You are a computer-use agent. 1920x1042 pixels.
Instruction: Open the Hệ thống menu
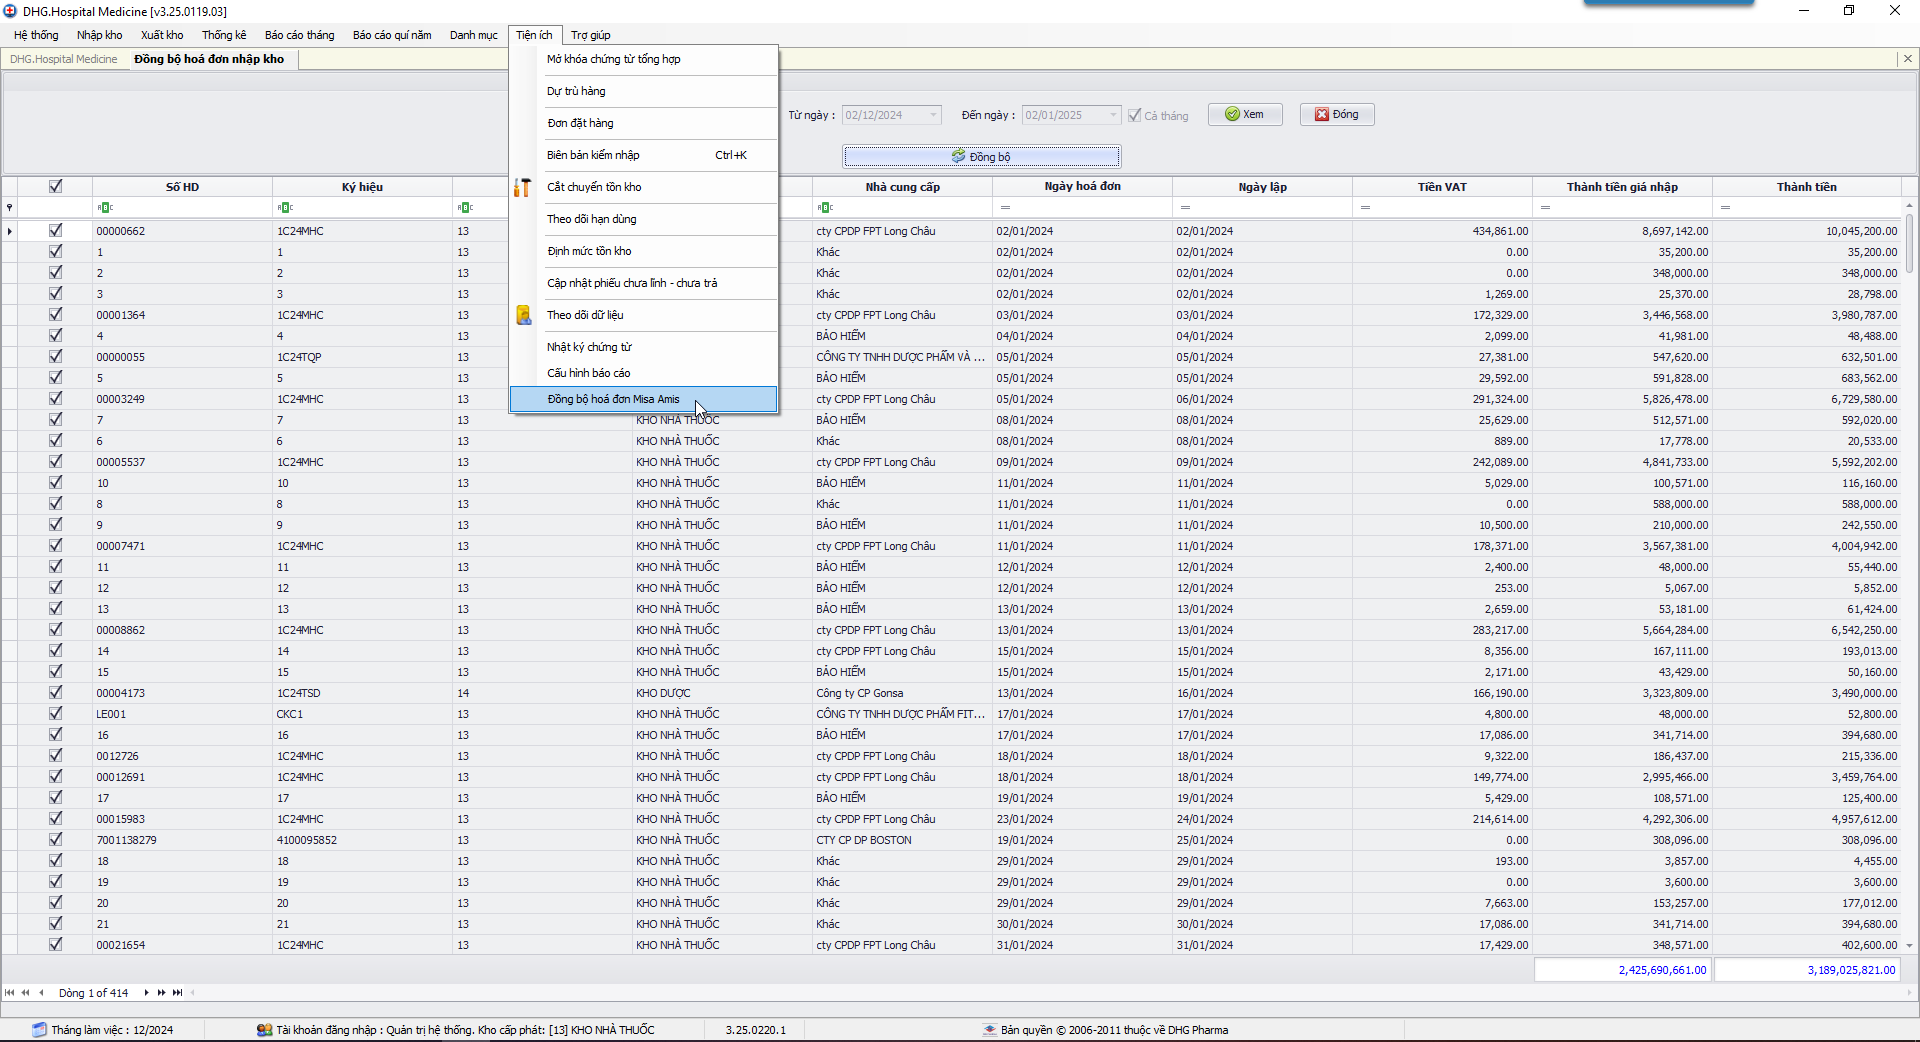click(36, 35)
